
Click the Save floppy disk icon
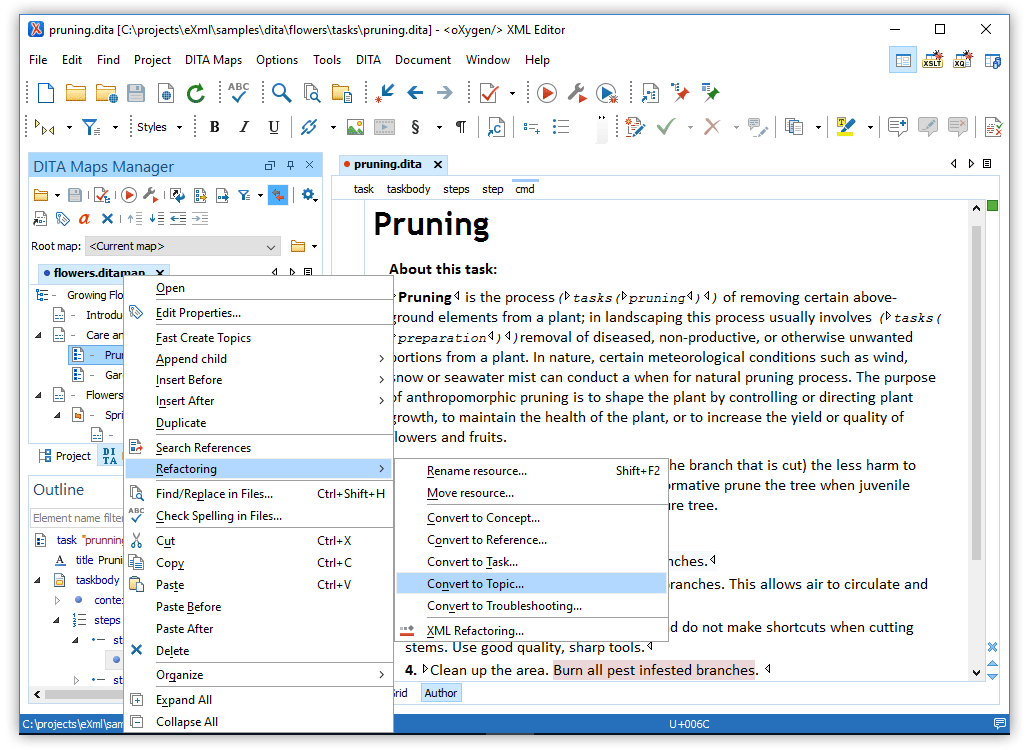point(135,93)
